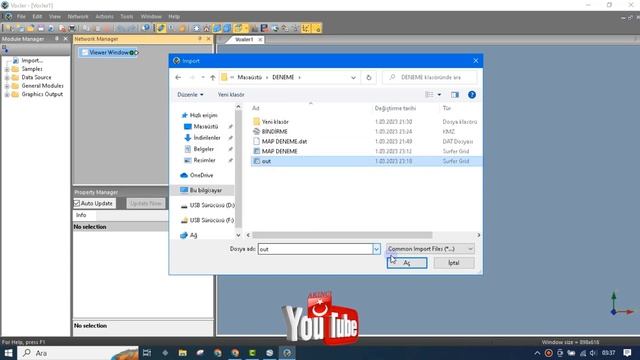
Task: Go back using the Import dialog arrow
Action: click(x=178, y=77)
